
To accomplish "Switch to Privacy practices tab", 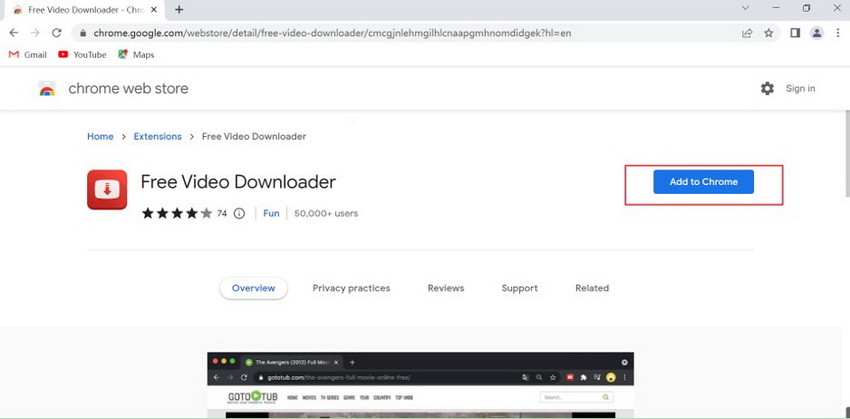I will (351, 288).
